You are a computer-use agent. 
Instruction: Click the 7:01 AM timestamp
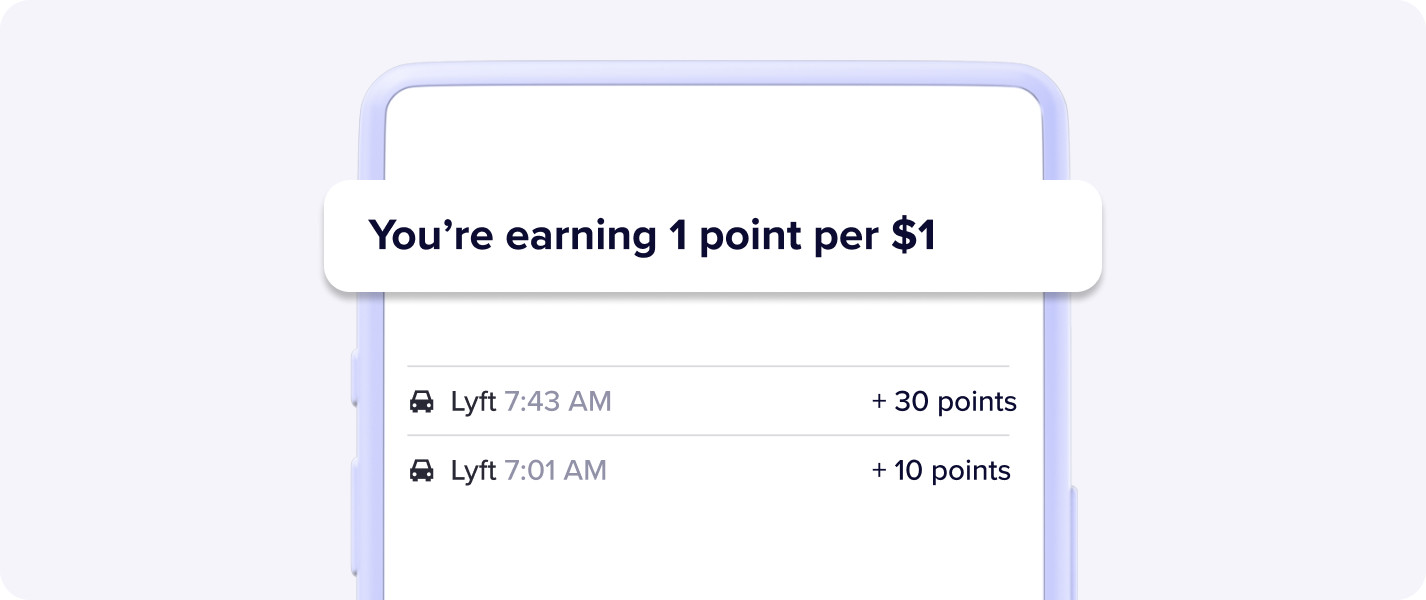(555, 470)
